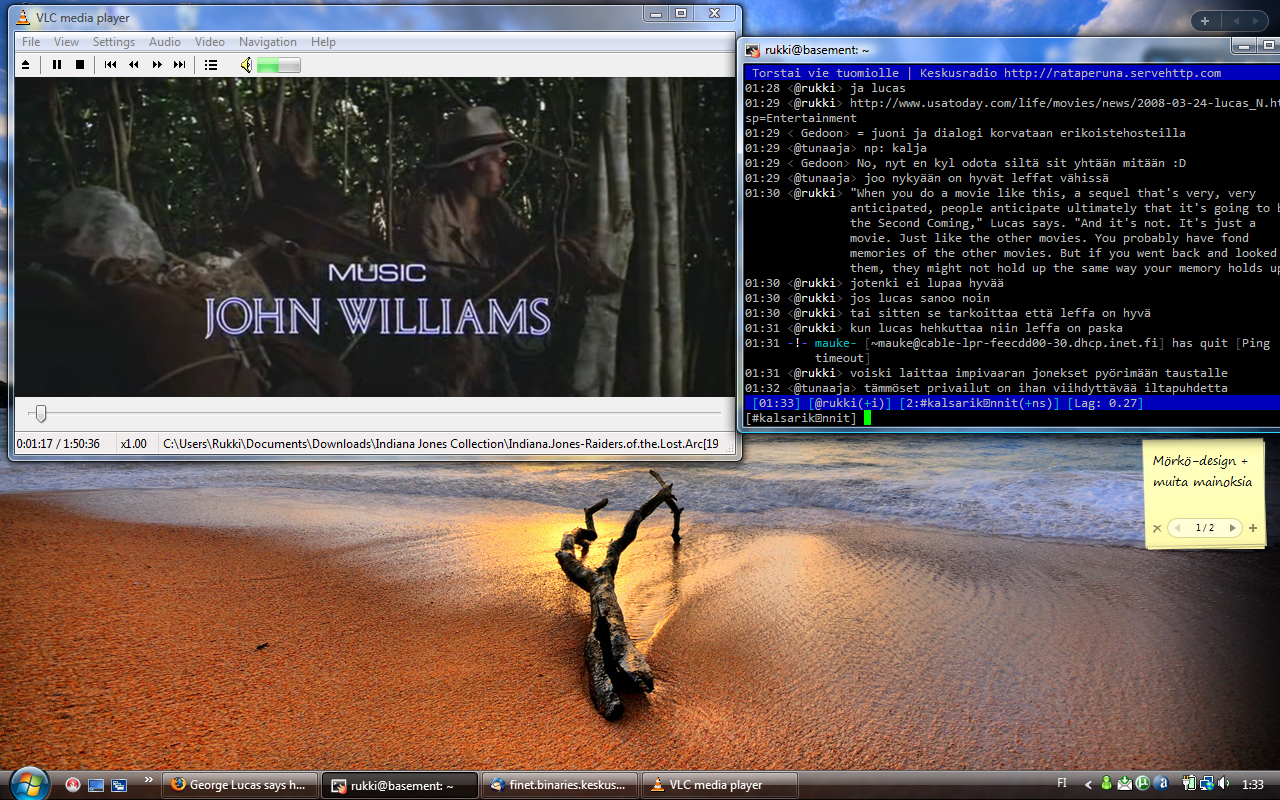Jump to previous track in VLC
The height and width of the screenshot is (800, 1280).
point(110,65)
